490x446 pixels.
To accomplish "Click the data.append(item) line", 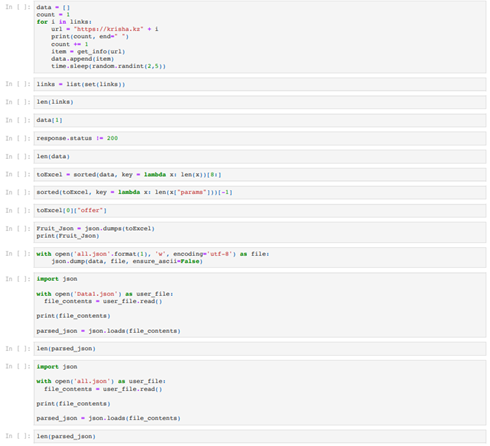I will pyautogui.click(x=82, y=59).
